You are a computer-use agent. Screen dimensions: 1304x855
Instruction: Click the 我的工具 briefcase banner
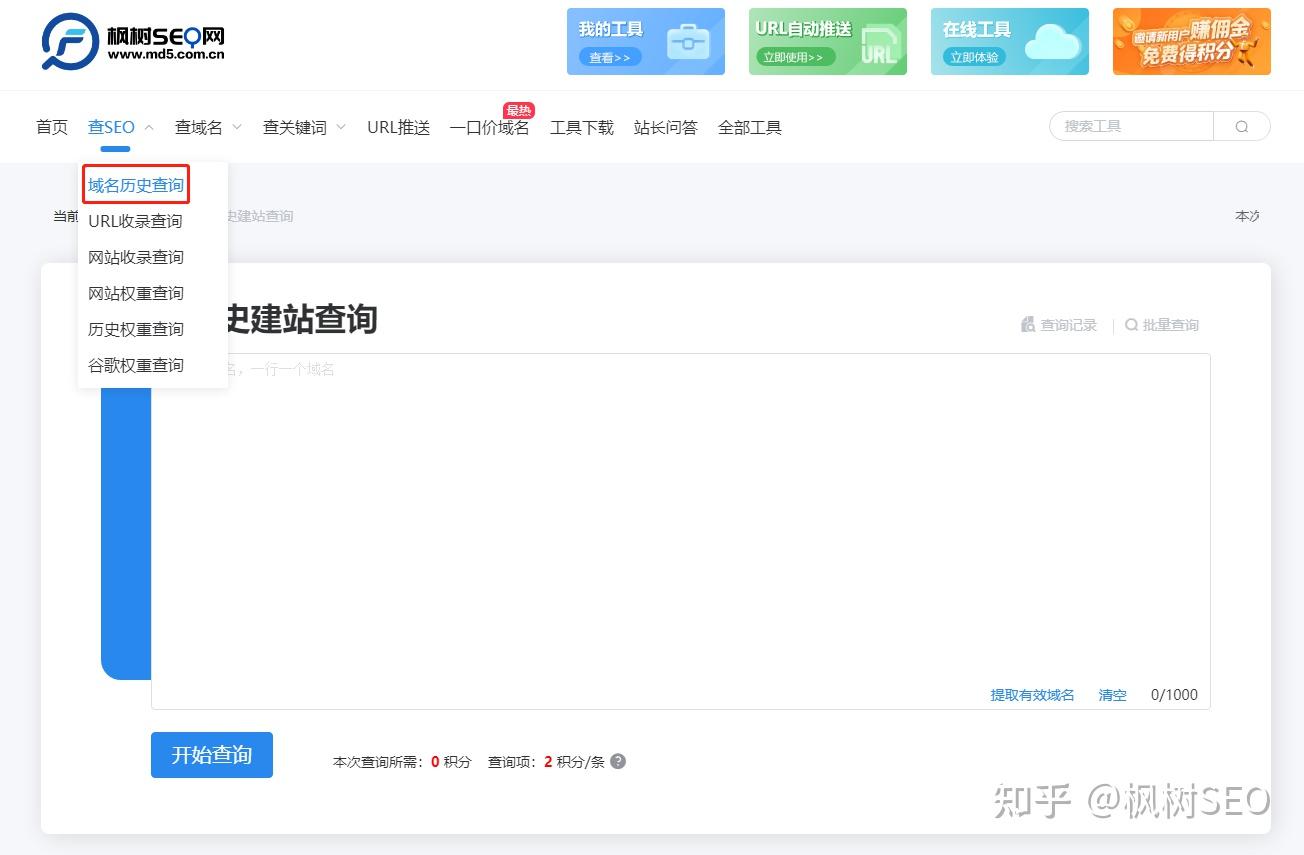tap(645, 41)
